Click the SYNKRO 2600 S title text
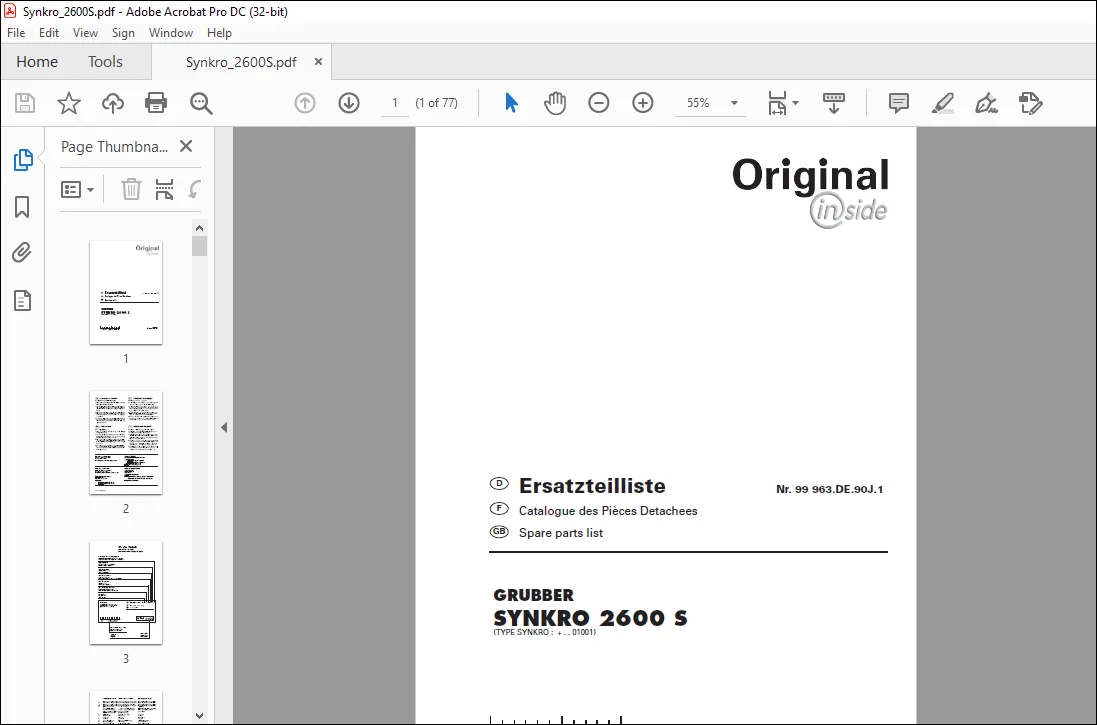 pyautogui.click(x=590, y=618)
